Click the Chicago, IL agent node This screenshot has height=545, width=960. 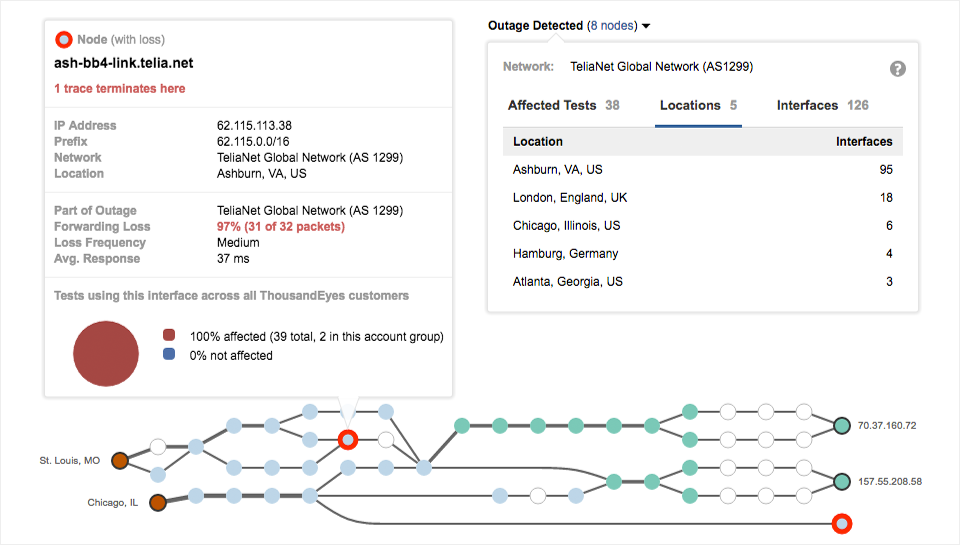(x=157, y=503)
